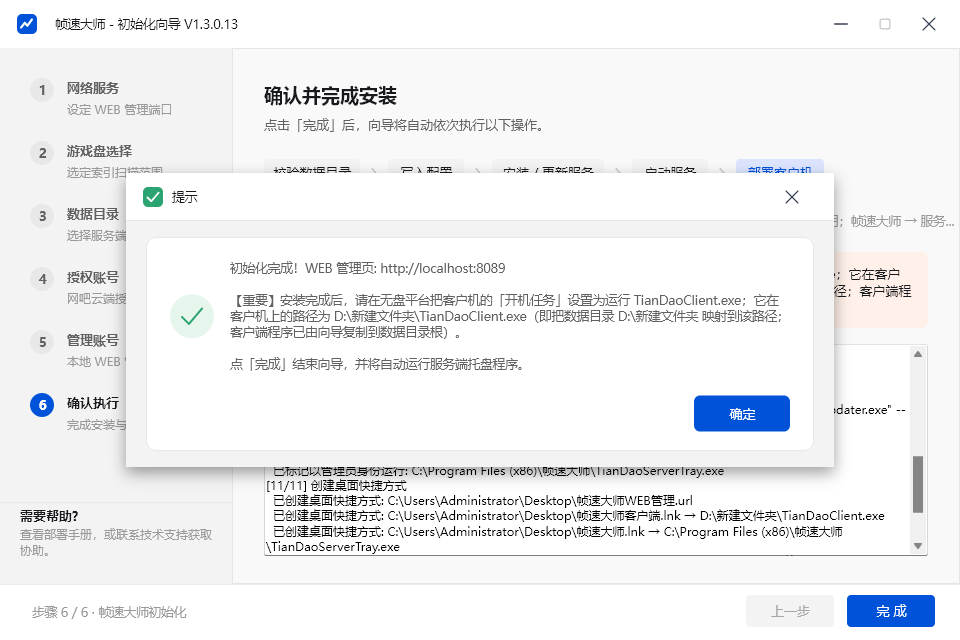Select 数据目录 step label
This screenshot has height=640, width=960.
(93, 214)
